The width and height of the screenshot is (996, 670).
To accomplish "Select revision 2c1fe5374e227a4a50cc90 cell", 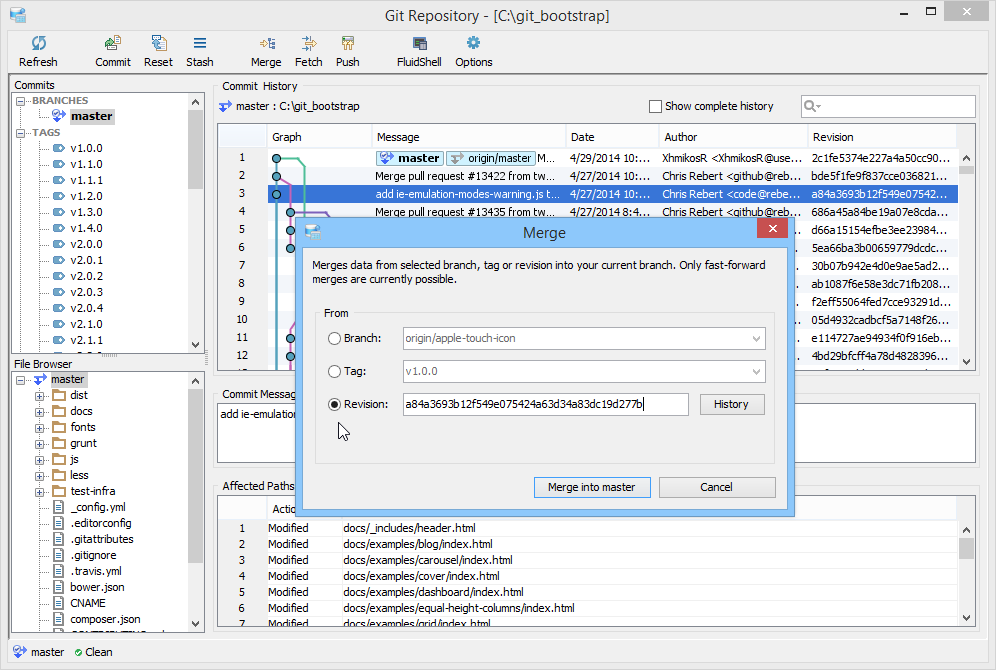I will [x=881, y=158].
